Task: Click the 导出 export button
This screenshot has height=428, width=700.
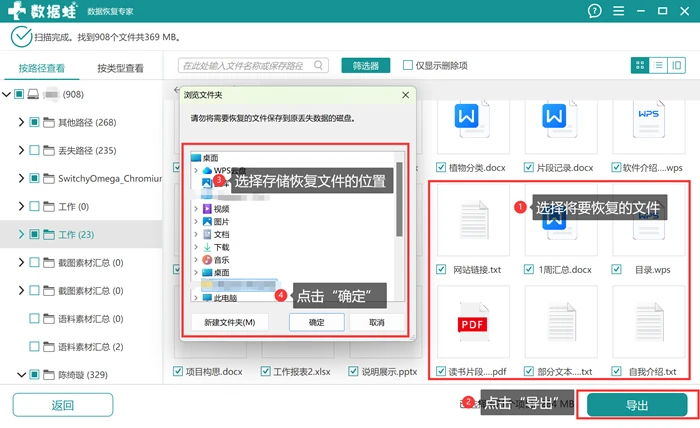Action: point(637,405)
